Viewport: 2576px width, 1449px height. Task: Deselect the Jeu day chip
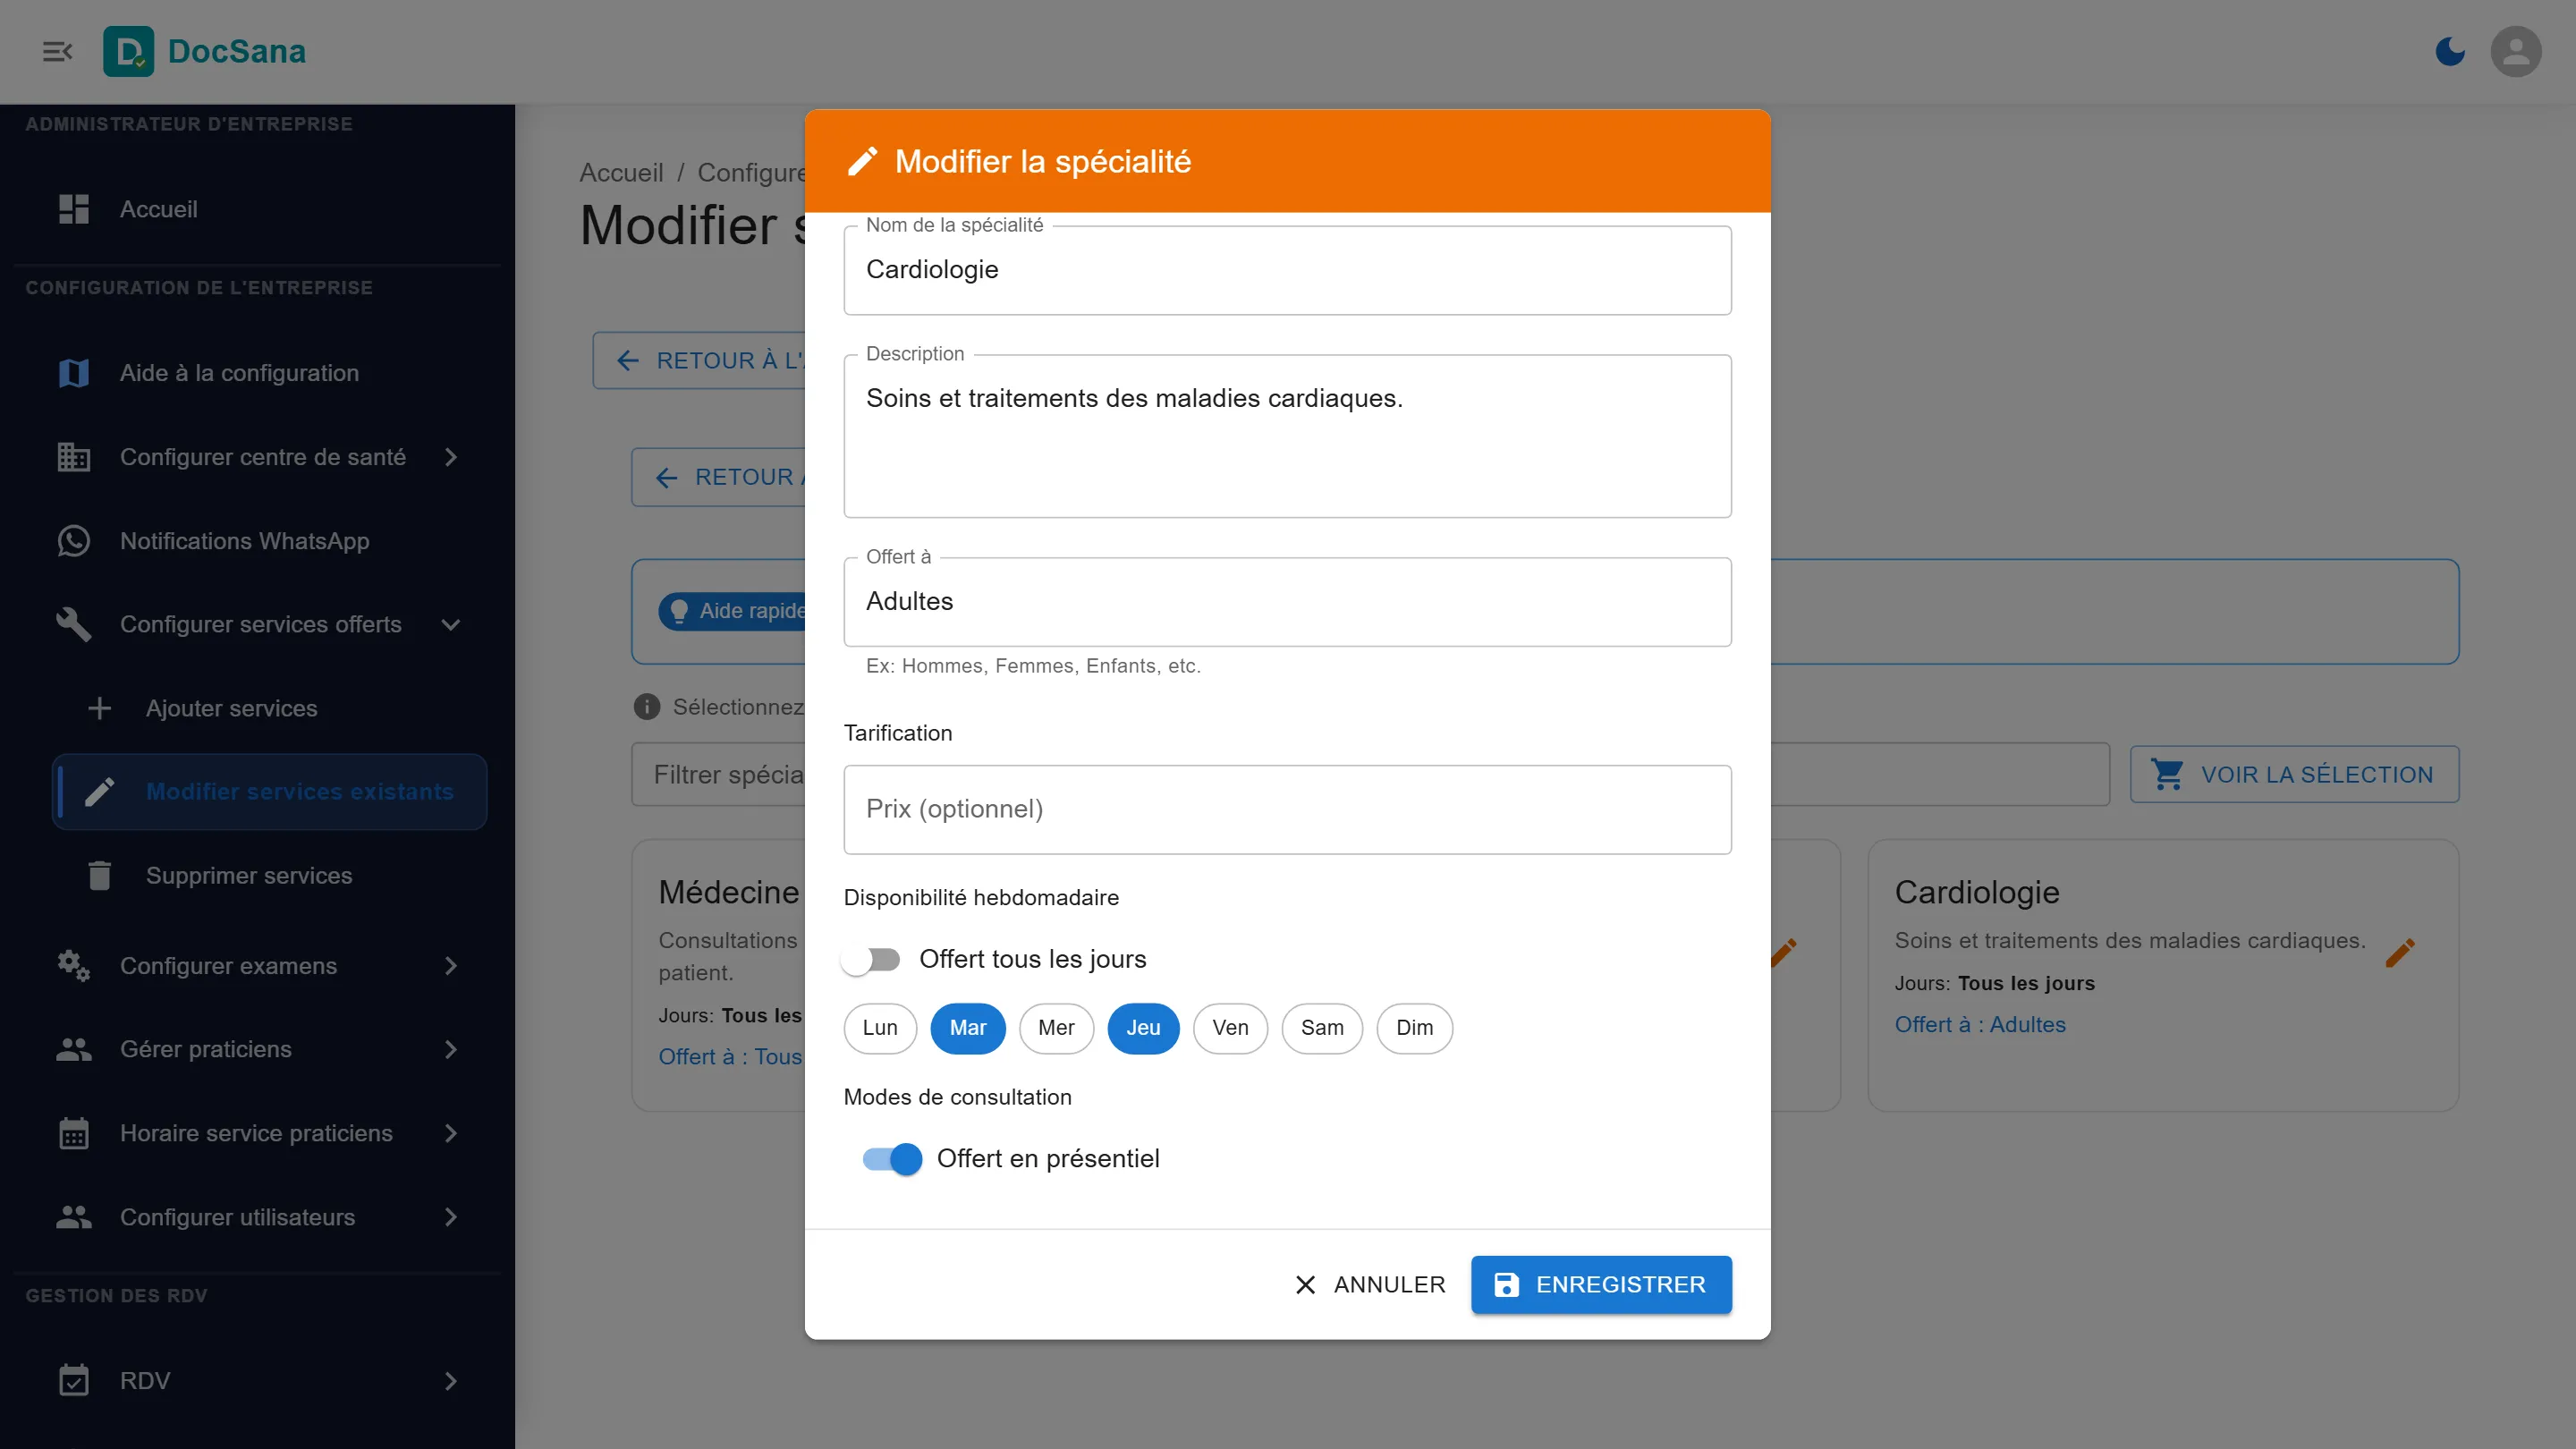click(x=1143, y=1028)
